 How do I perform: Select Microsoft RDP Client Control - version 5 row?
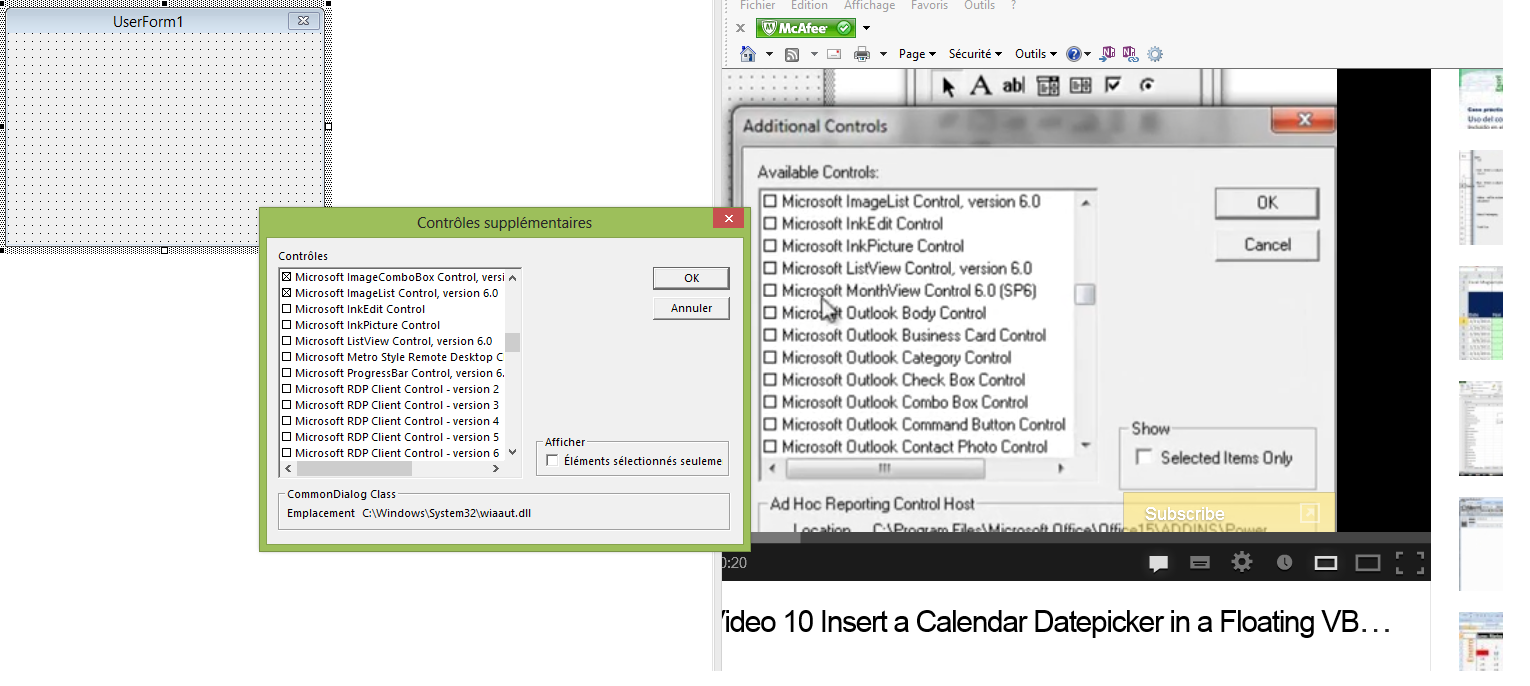pos(392,437)
